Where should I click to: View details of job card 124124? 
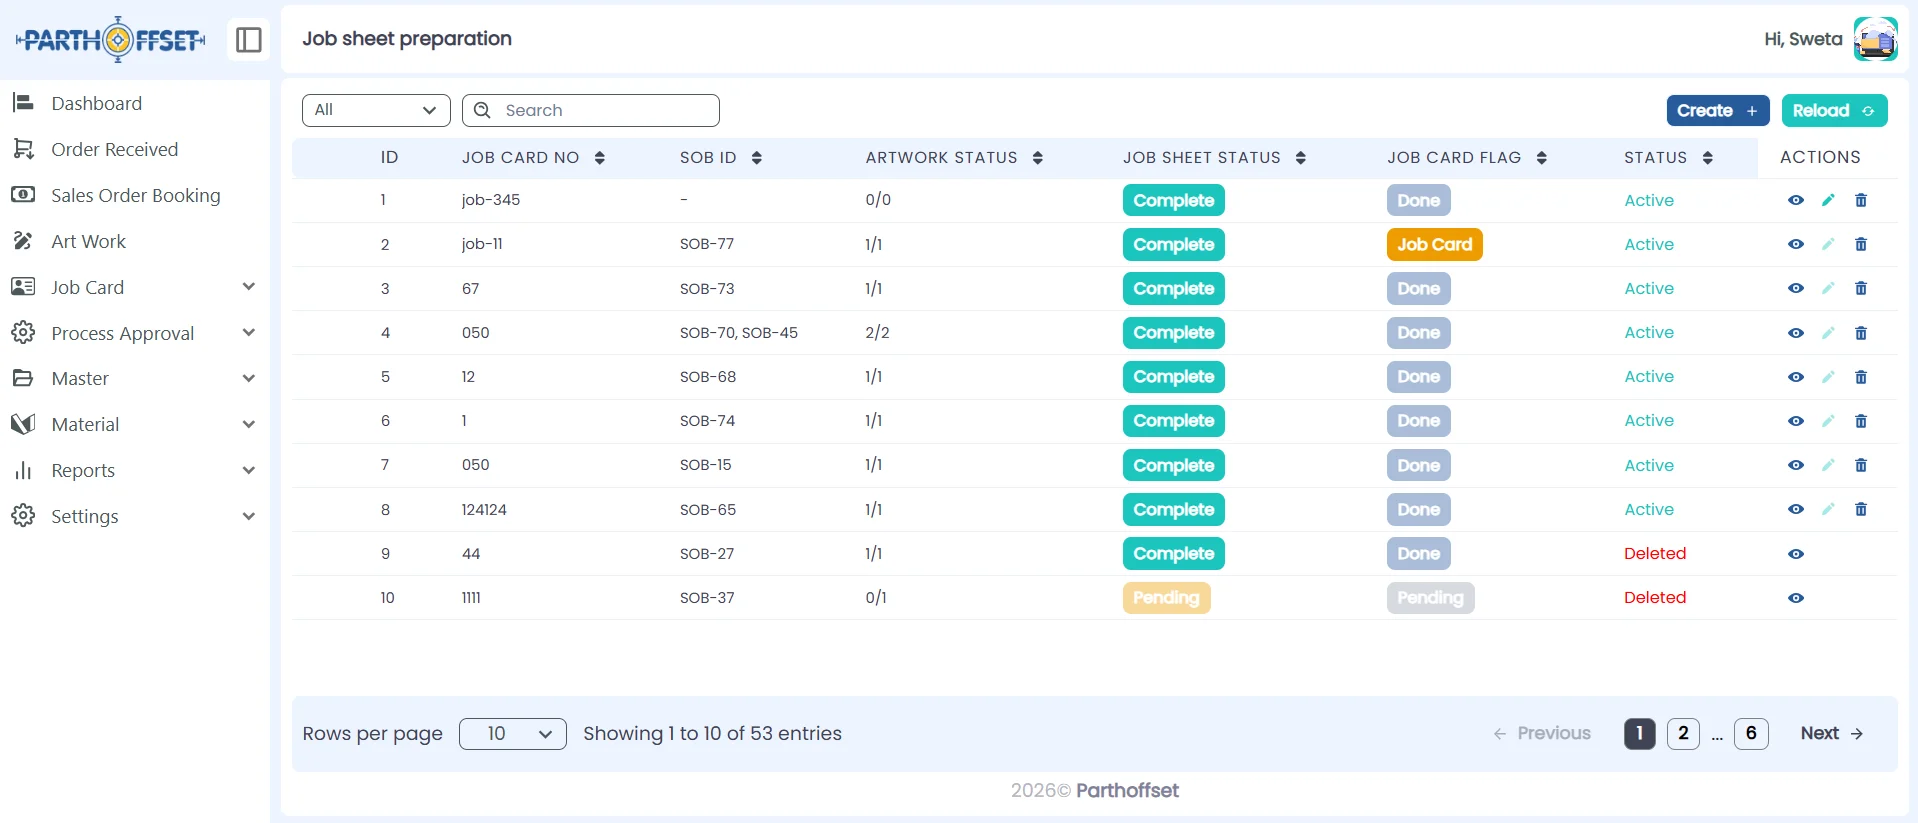pos(1796,510)
